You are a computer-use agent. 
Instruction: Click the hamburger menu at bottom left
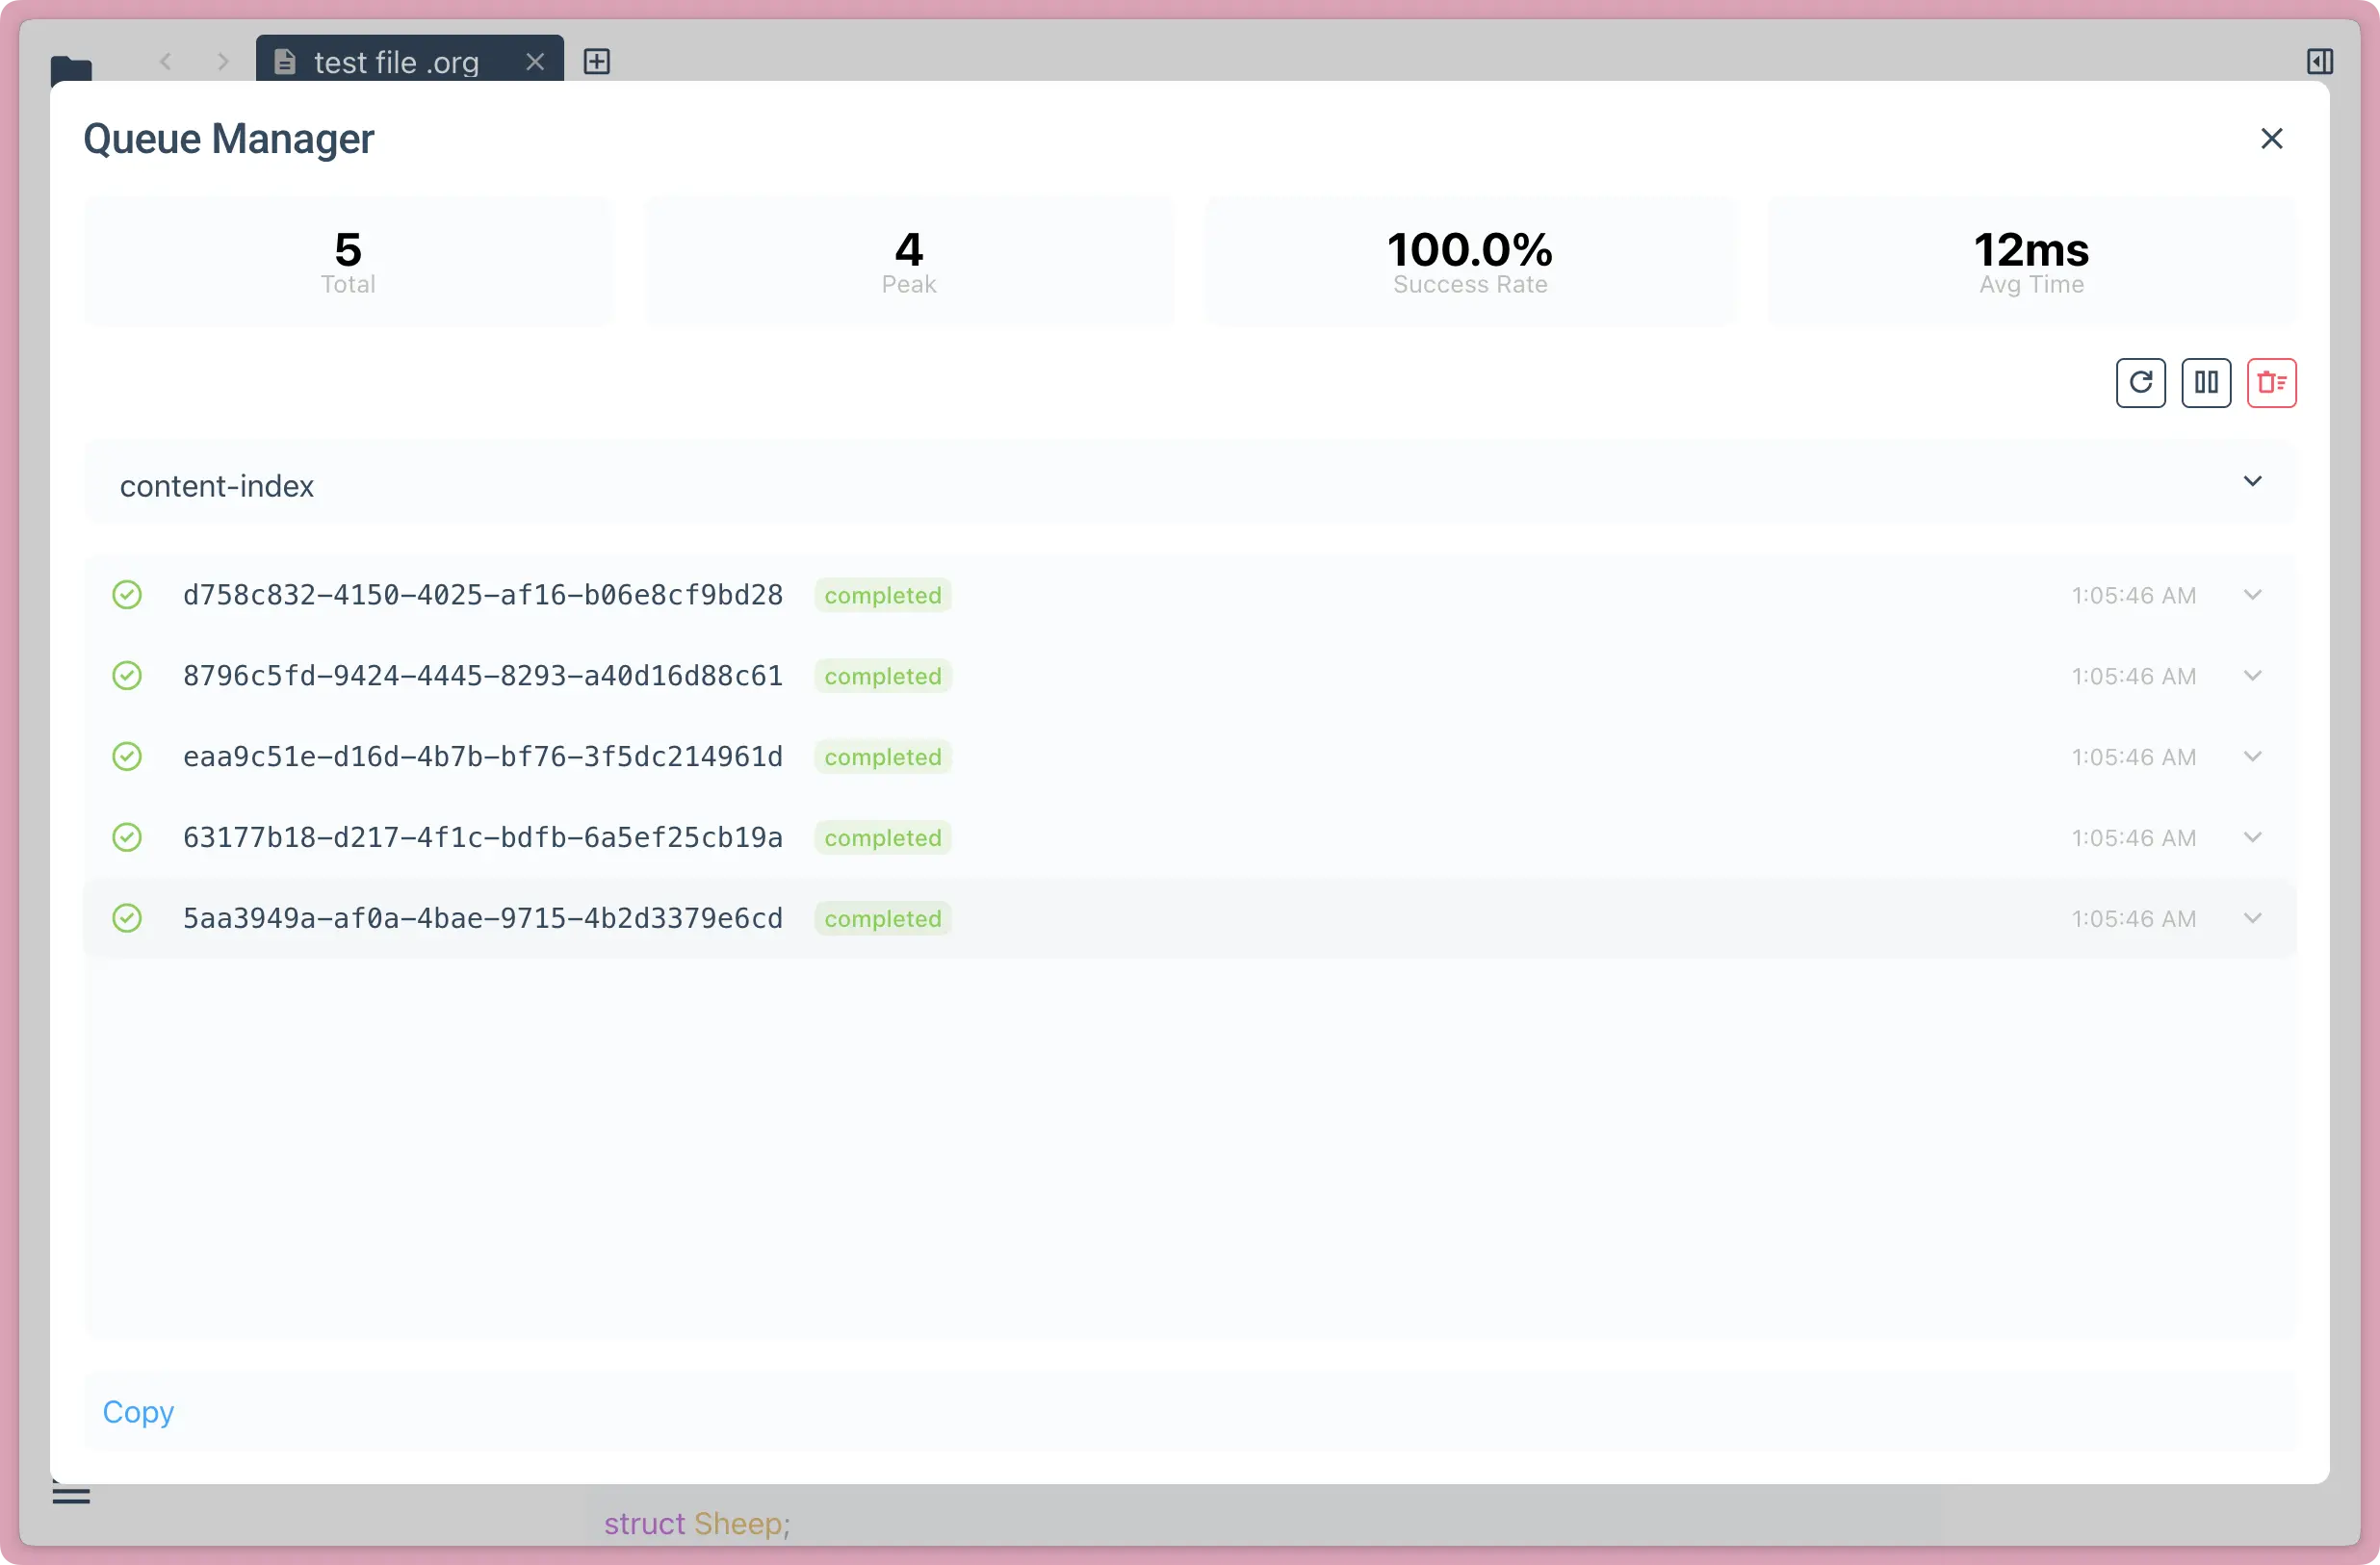tap(71, 1496)
